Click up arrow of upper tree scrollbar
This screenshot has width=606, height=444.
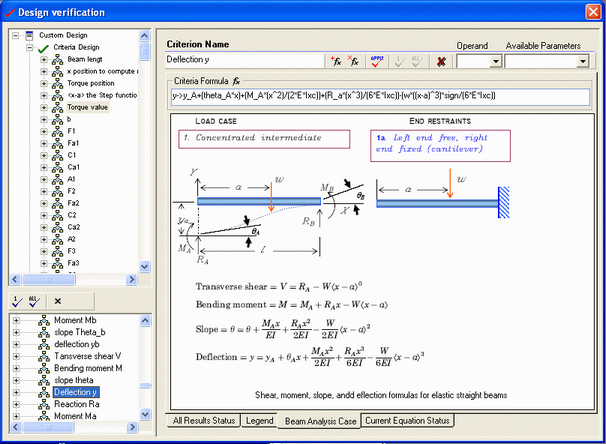point(144,36)
